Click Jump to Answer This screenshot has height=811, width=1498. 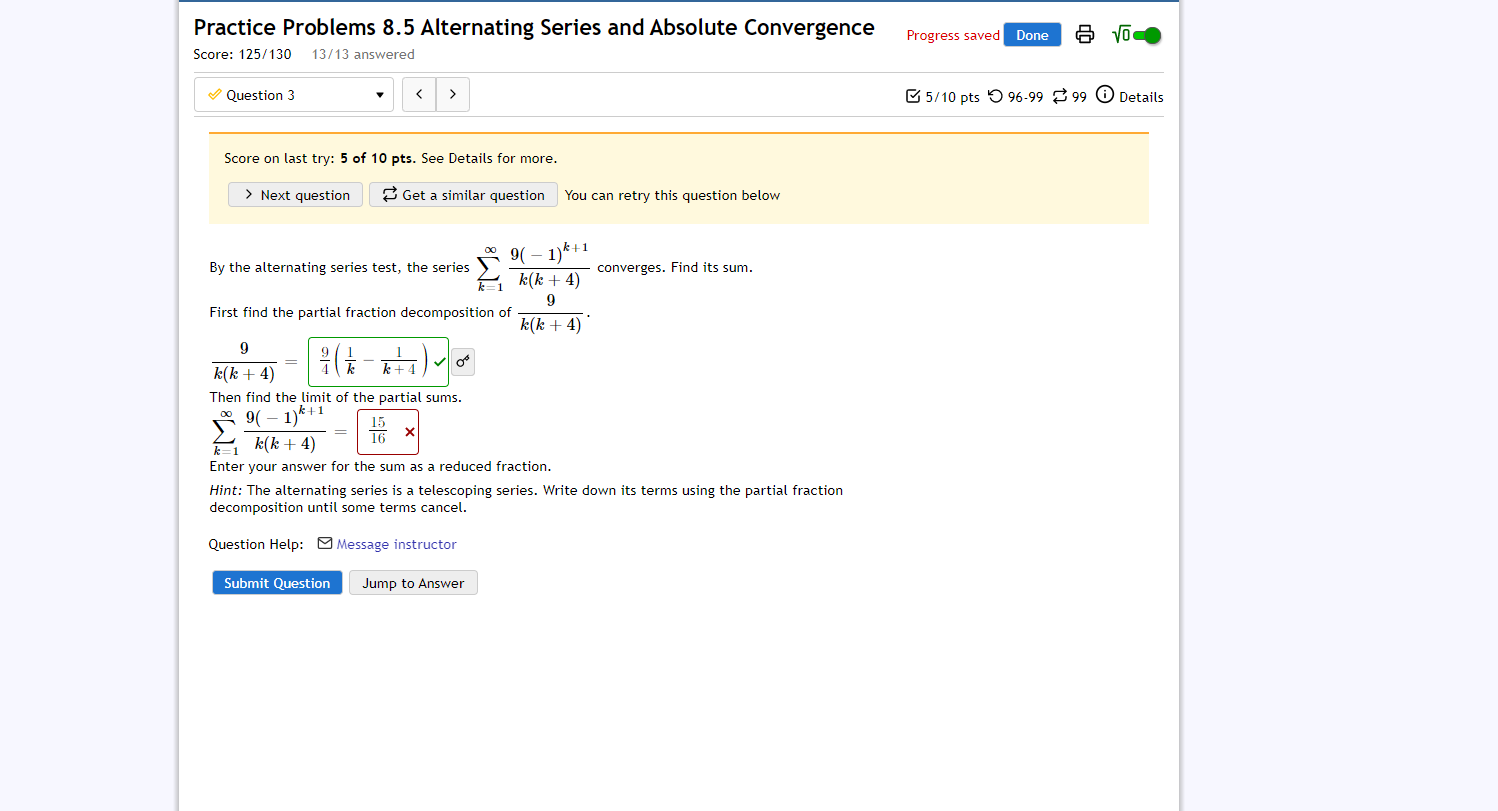pyautogui.click(x=413, y=582)
